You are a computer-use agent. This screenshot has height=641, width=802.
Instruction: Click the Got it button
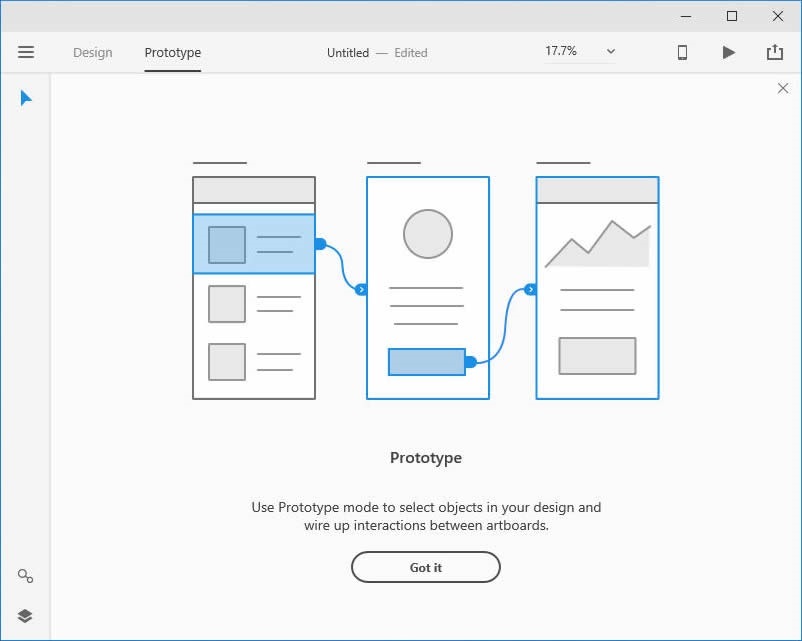[425, 567]
